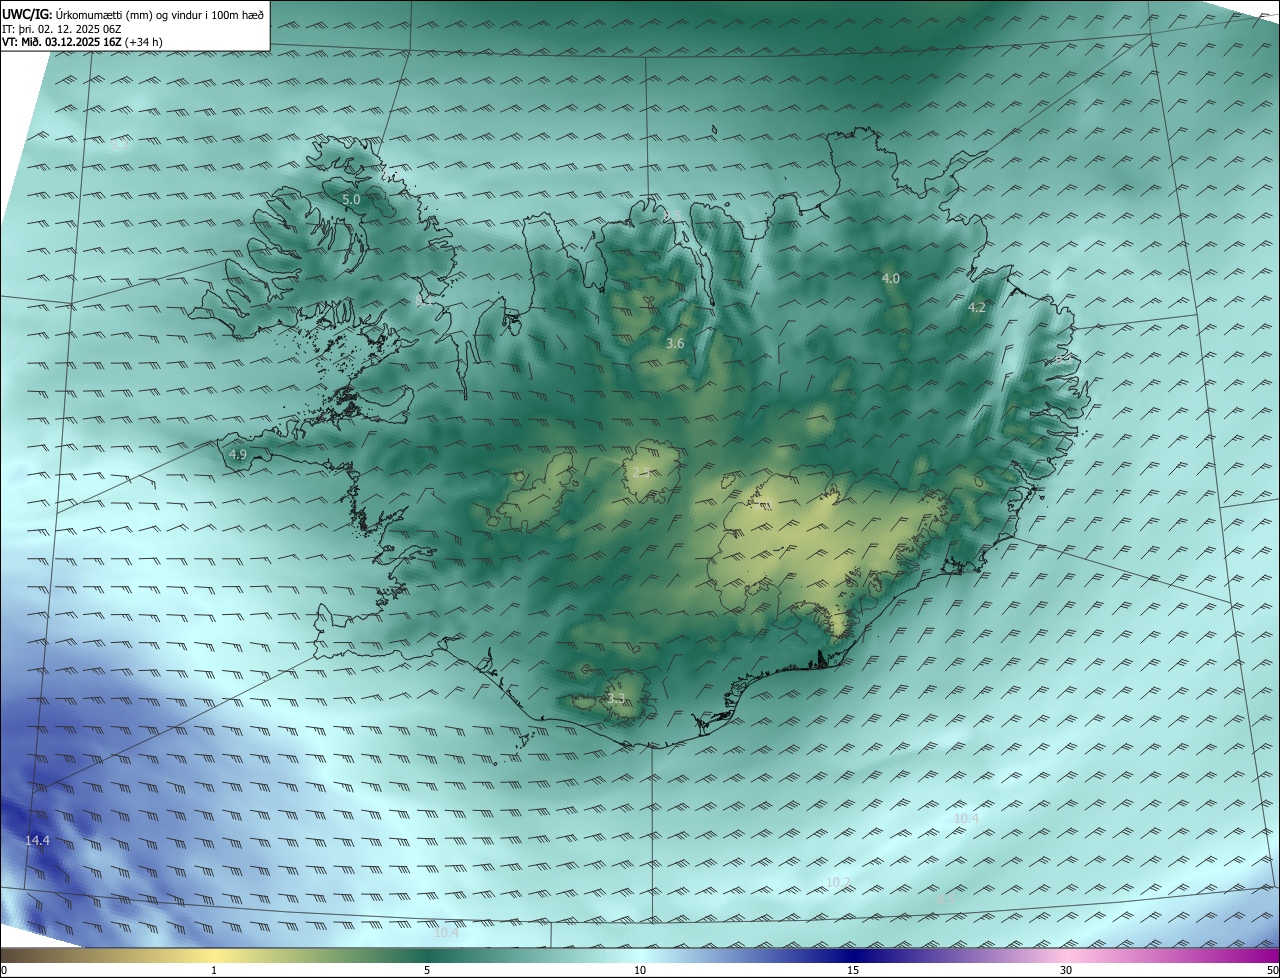Click the 4.9 value on the Snæfellsnes peninsula
The width and height of the screenshot is (1280, 978).
click(x=238, y=455)
